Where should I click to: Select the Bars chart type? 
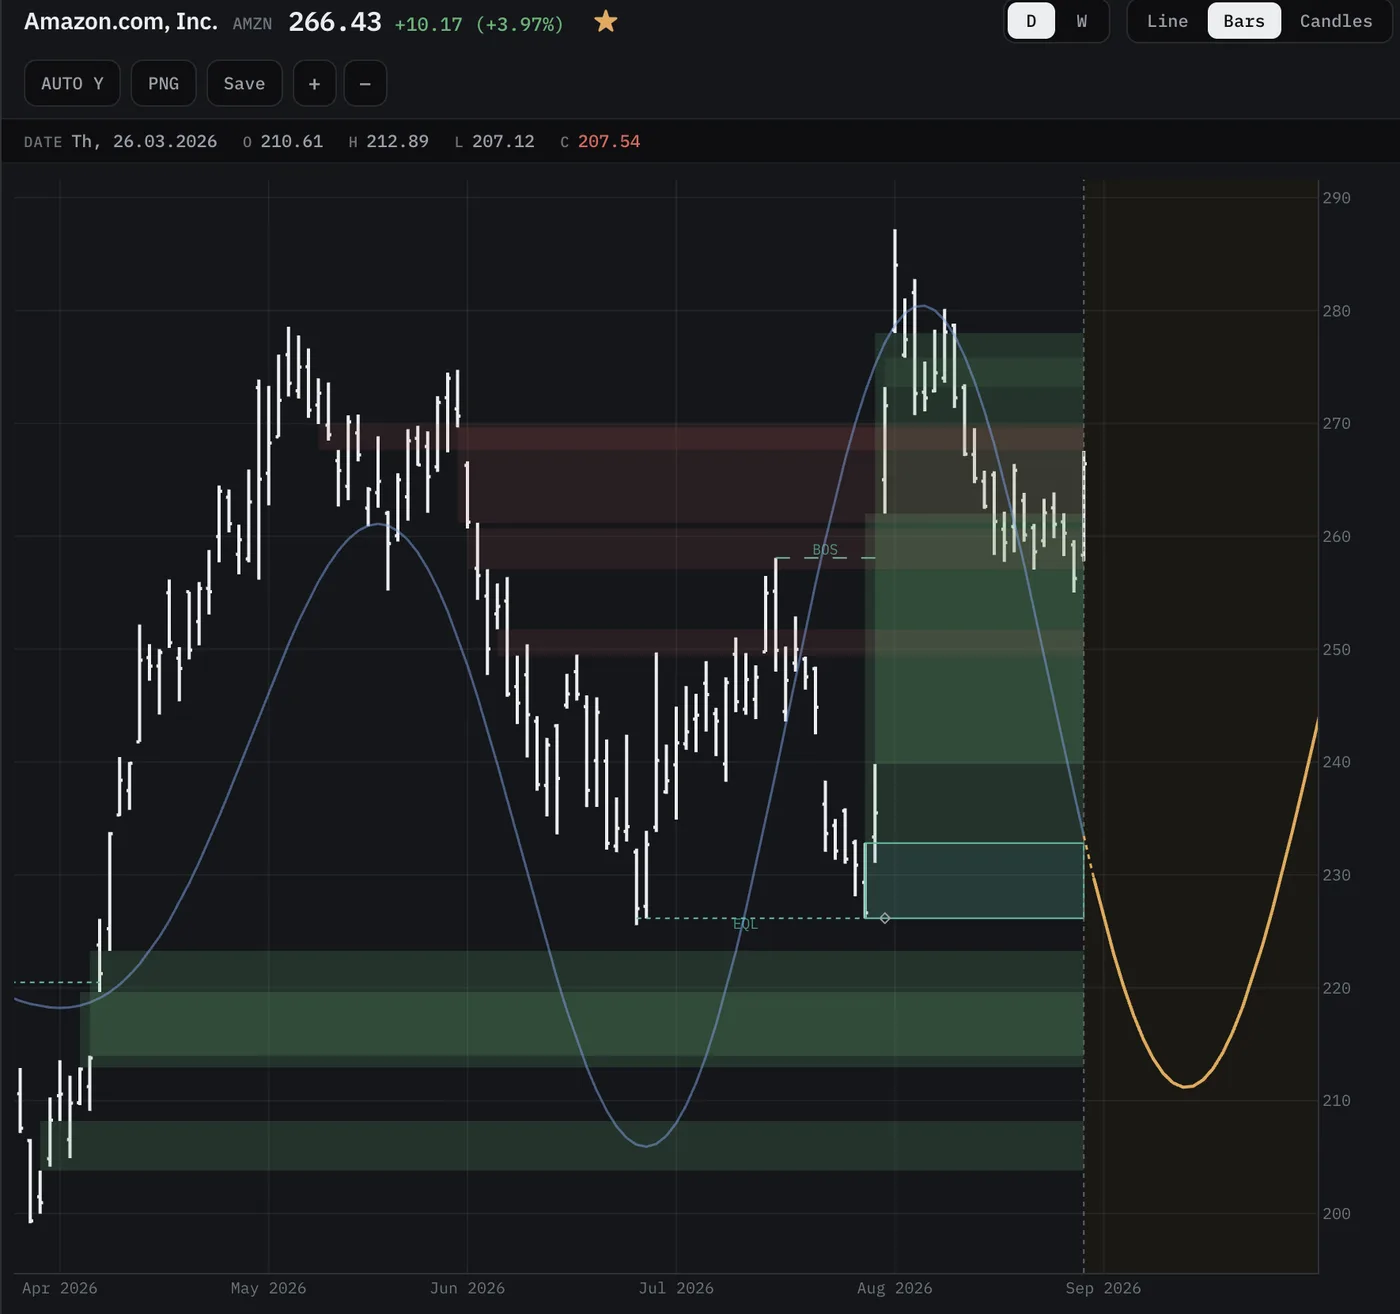[1244, 21]
